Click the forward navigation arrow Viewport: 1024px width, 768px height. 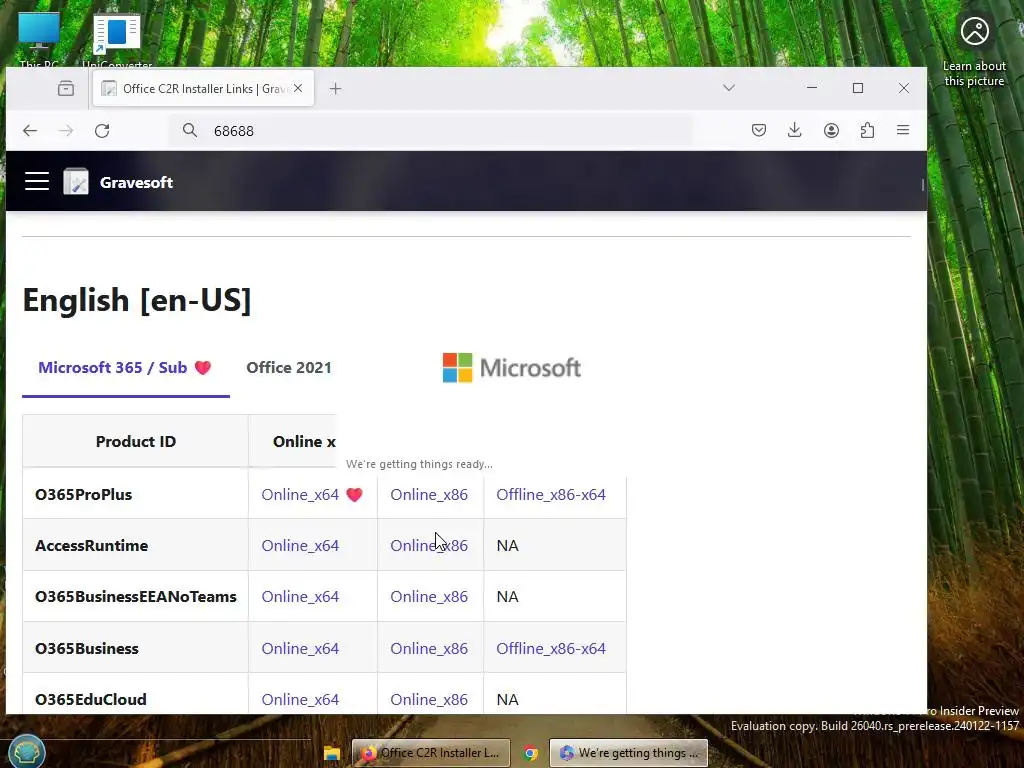(x=66, y=131)
